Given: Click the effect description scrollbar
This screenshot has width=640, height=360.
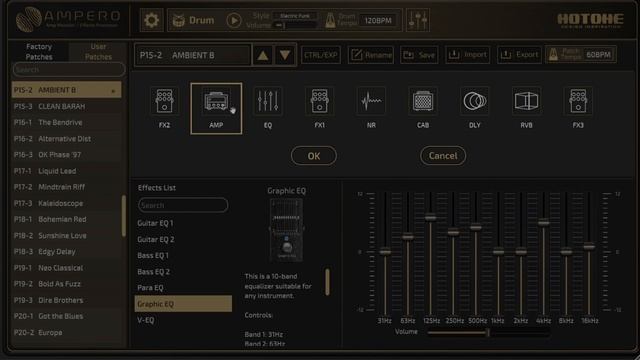Looking at the screenshot, I should coord(327,282).
